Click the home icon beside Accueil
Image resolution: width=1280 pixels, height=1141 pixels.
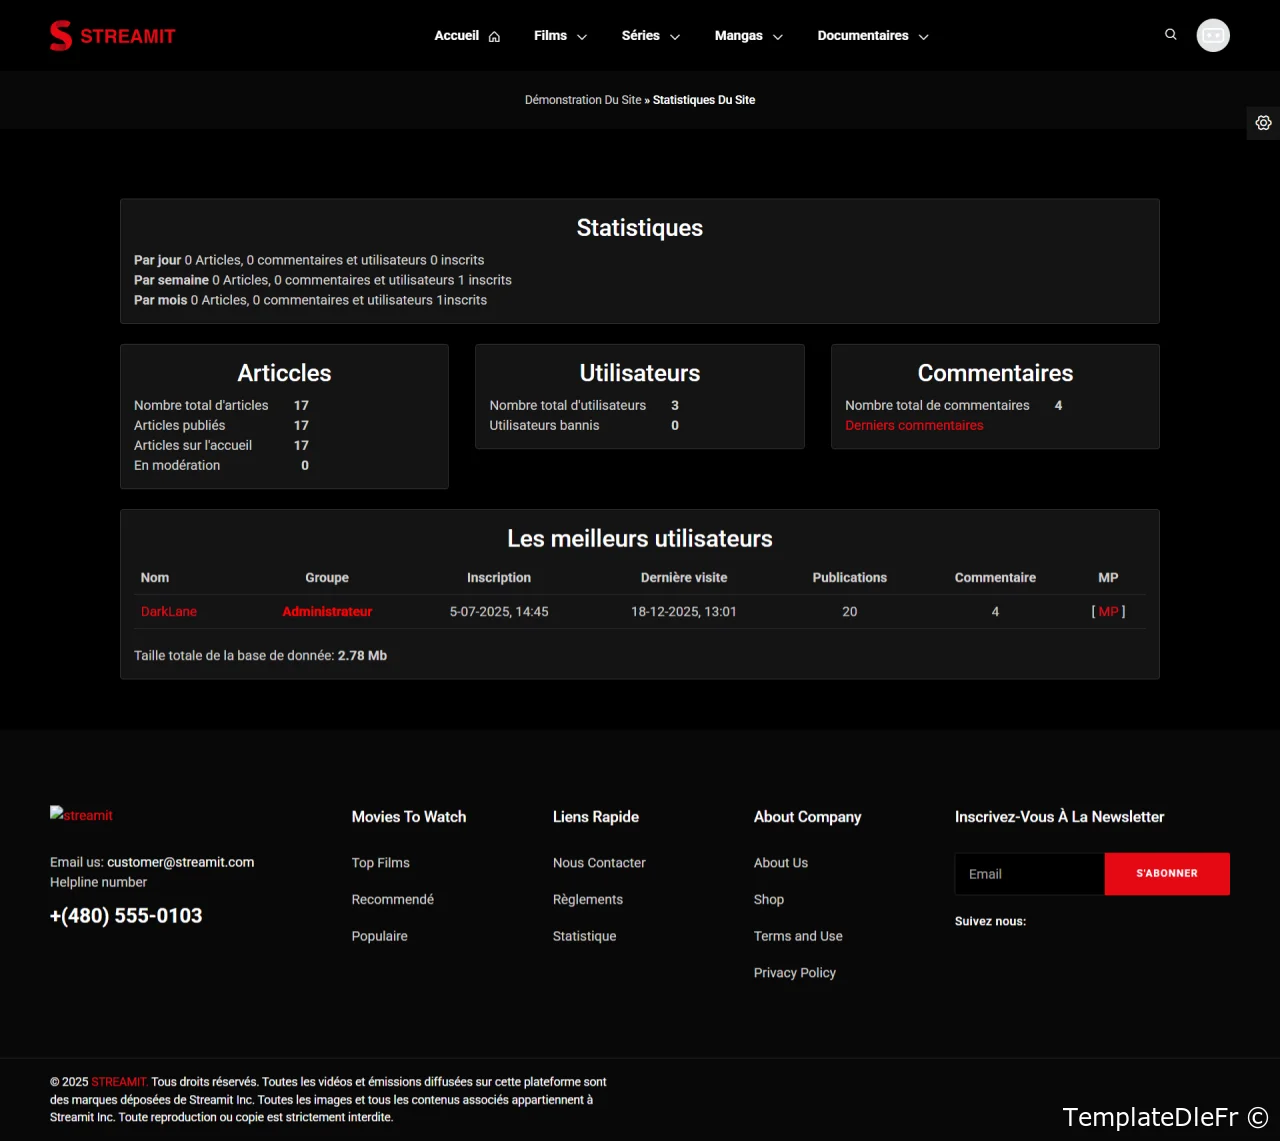494,37
